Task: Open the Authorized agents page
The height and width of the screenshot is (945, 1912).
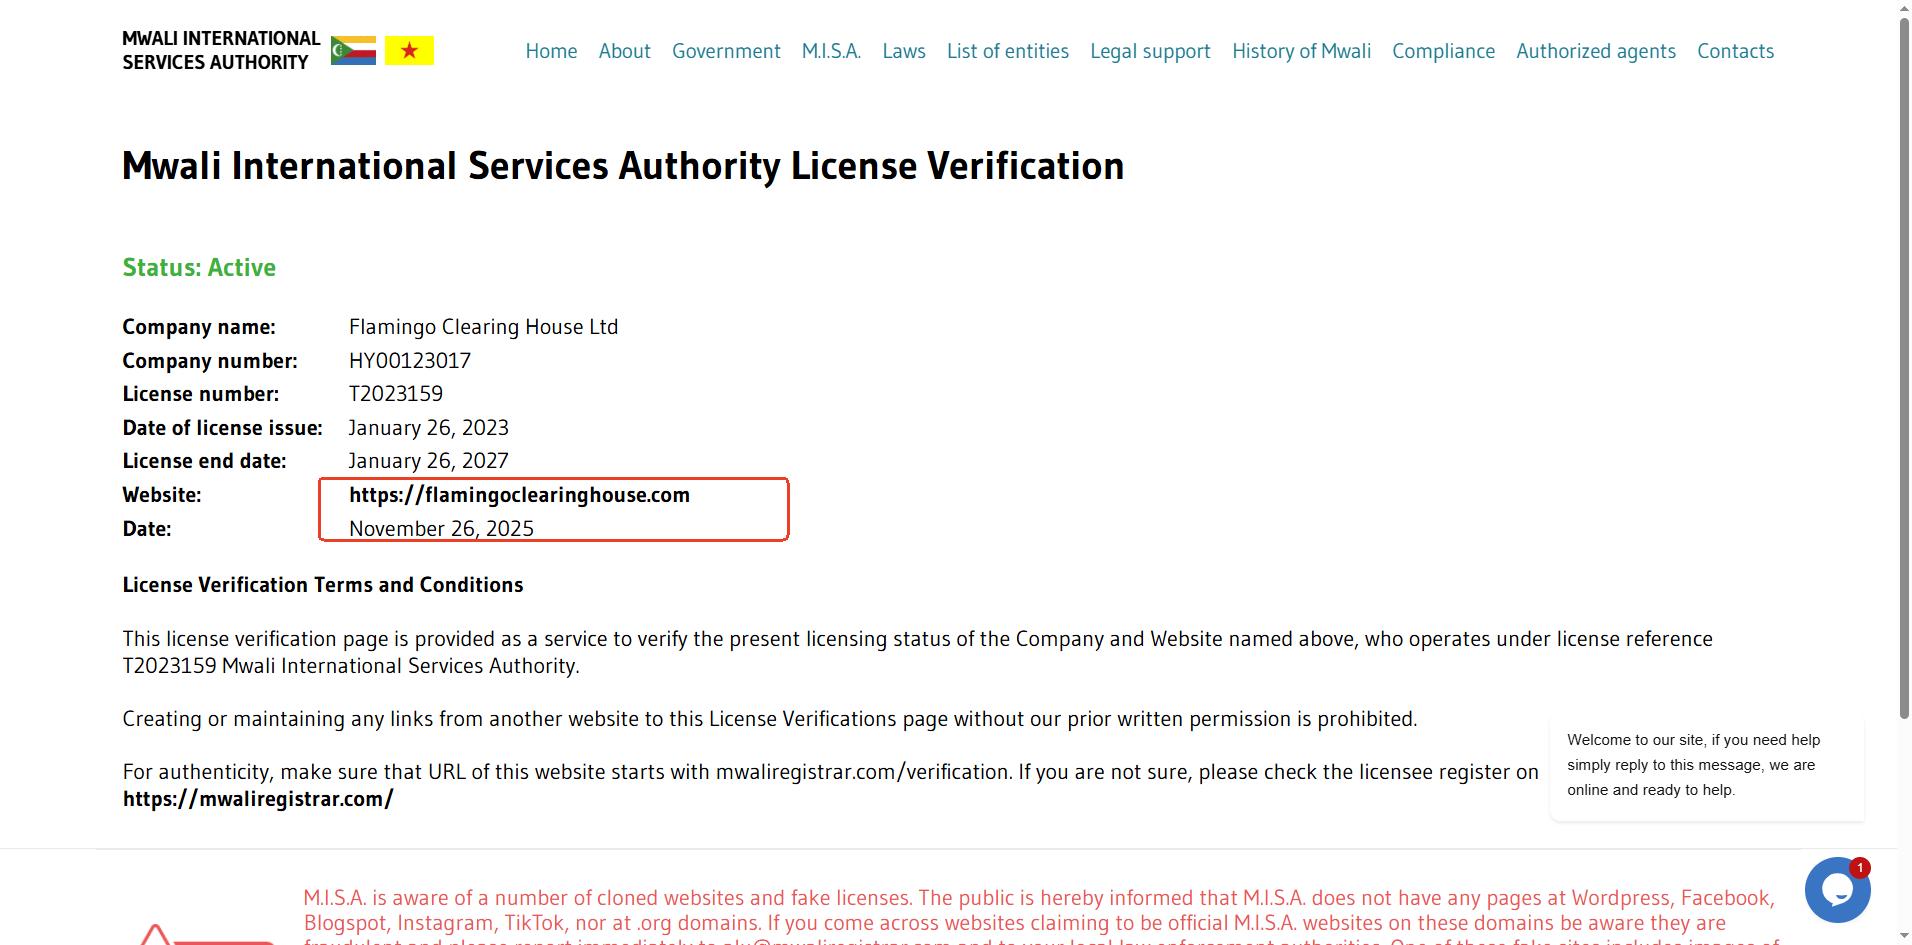Action: click(x=1595, y=51)
